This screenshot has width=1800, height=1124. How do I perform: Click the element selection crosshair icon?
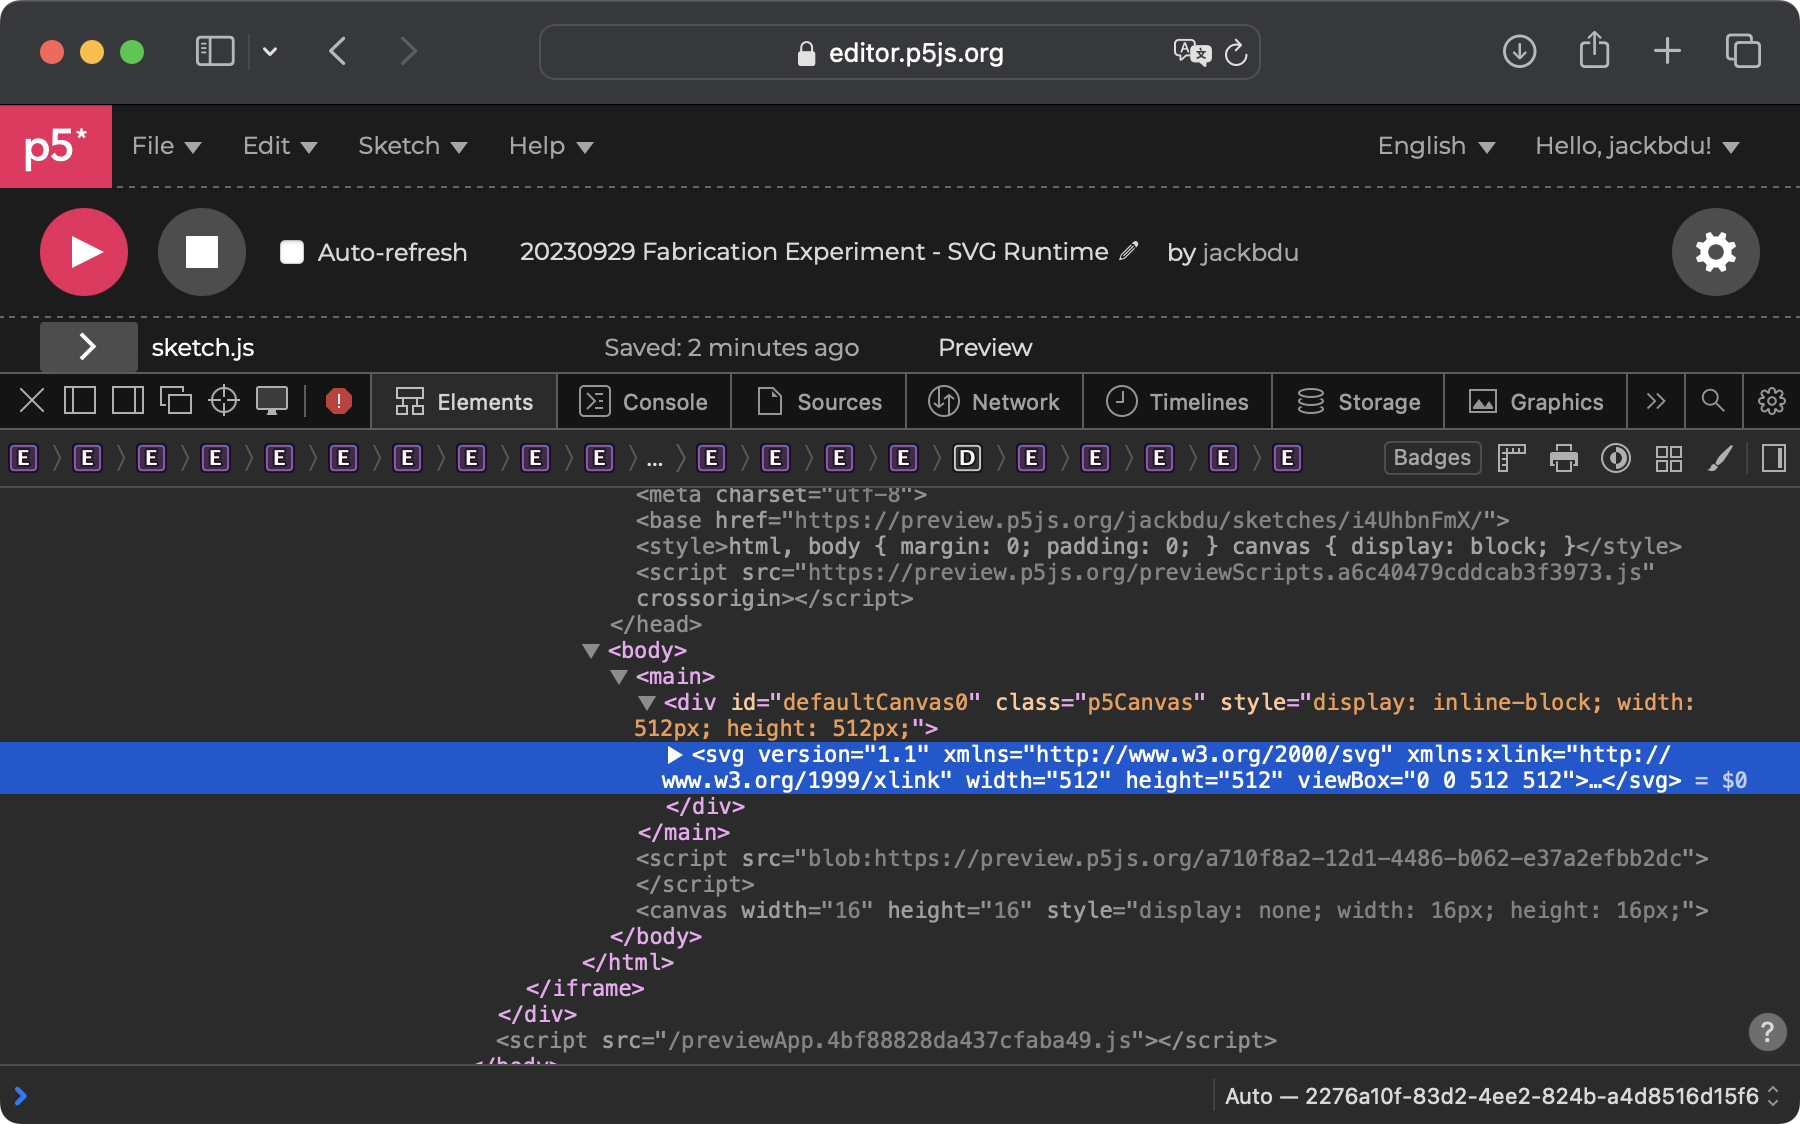(x=224, y=401)
